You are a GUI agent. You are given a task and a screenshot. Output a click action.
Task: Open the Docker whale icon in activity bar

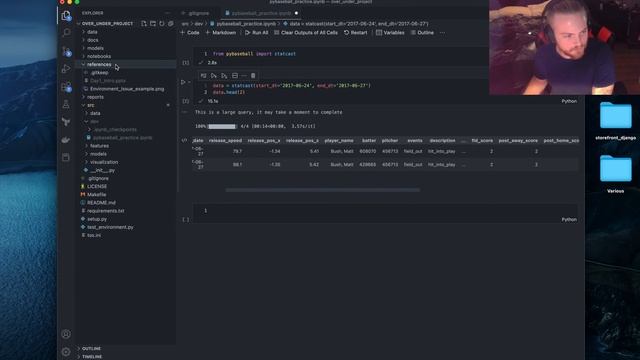[66, 140]
